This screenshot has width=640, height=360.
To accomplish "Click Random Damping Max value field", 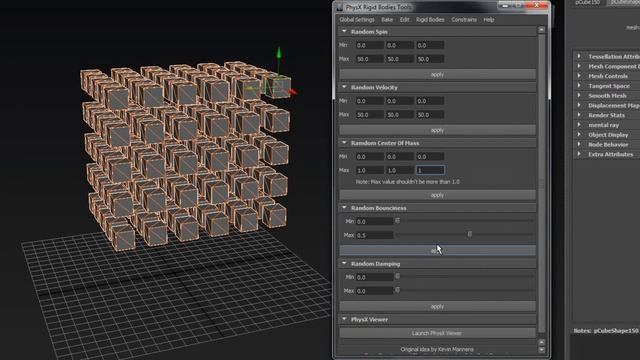I will 374,291.
